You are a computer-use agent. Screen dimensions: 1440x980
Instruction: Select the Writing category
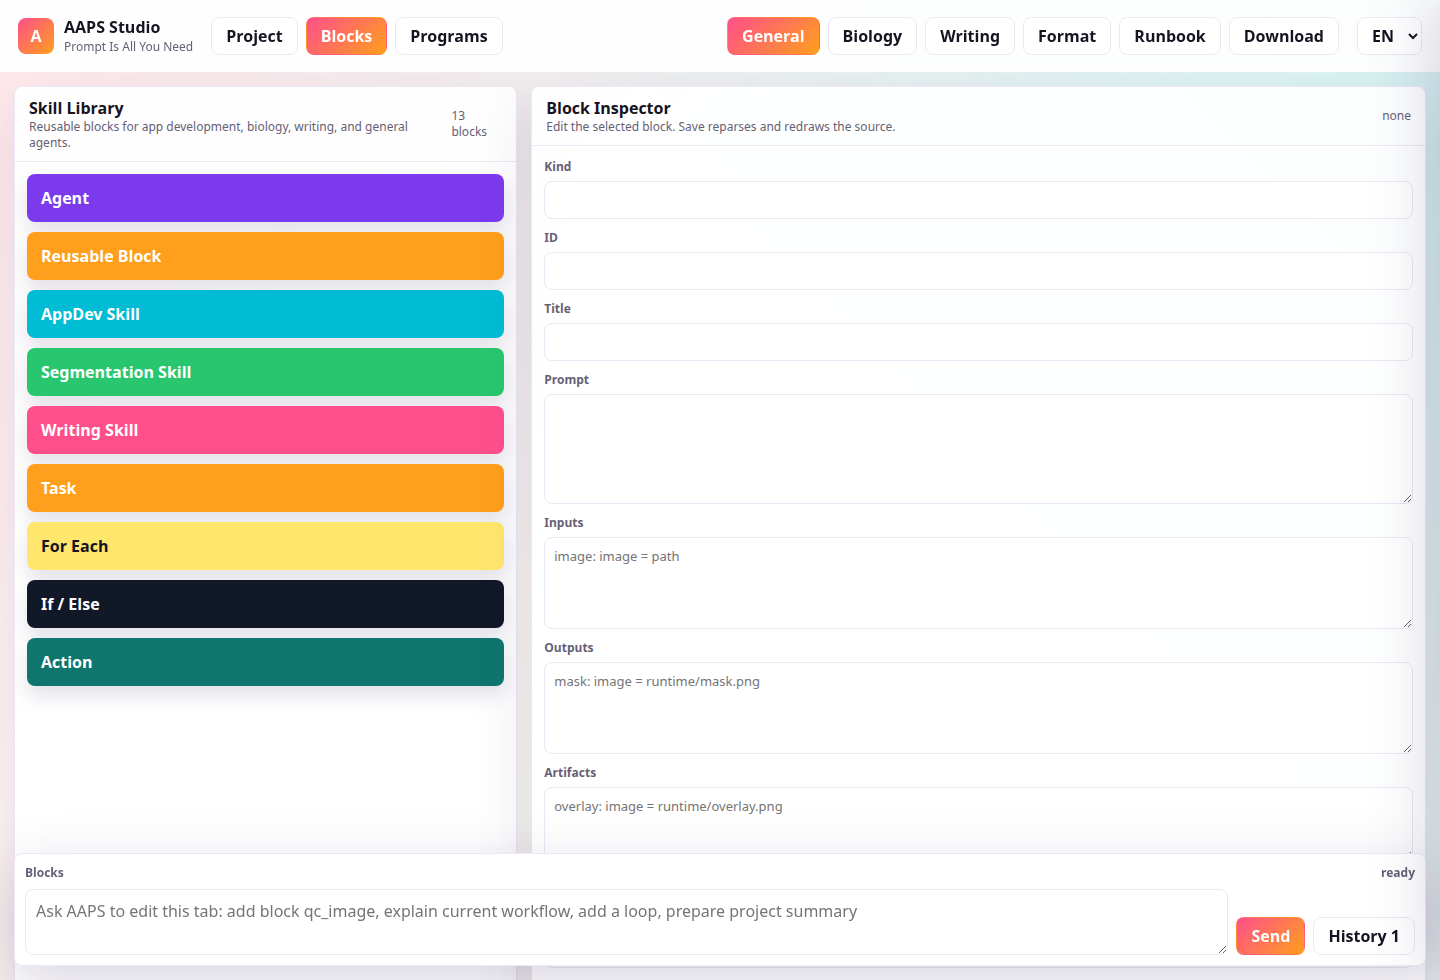970,36
